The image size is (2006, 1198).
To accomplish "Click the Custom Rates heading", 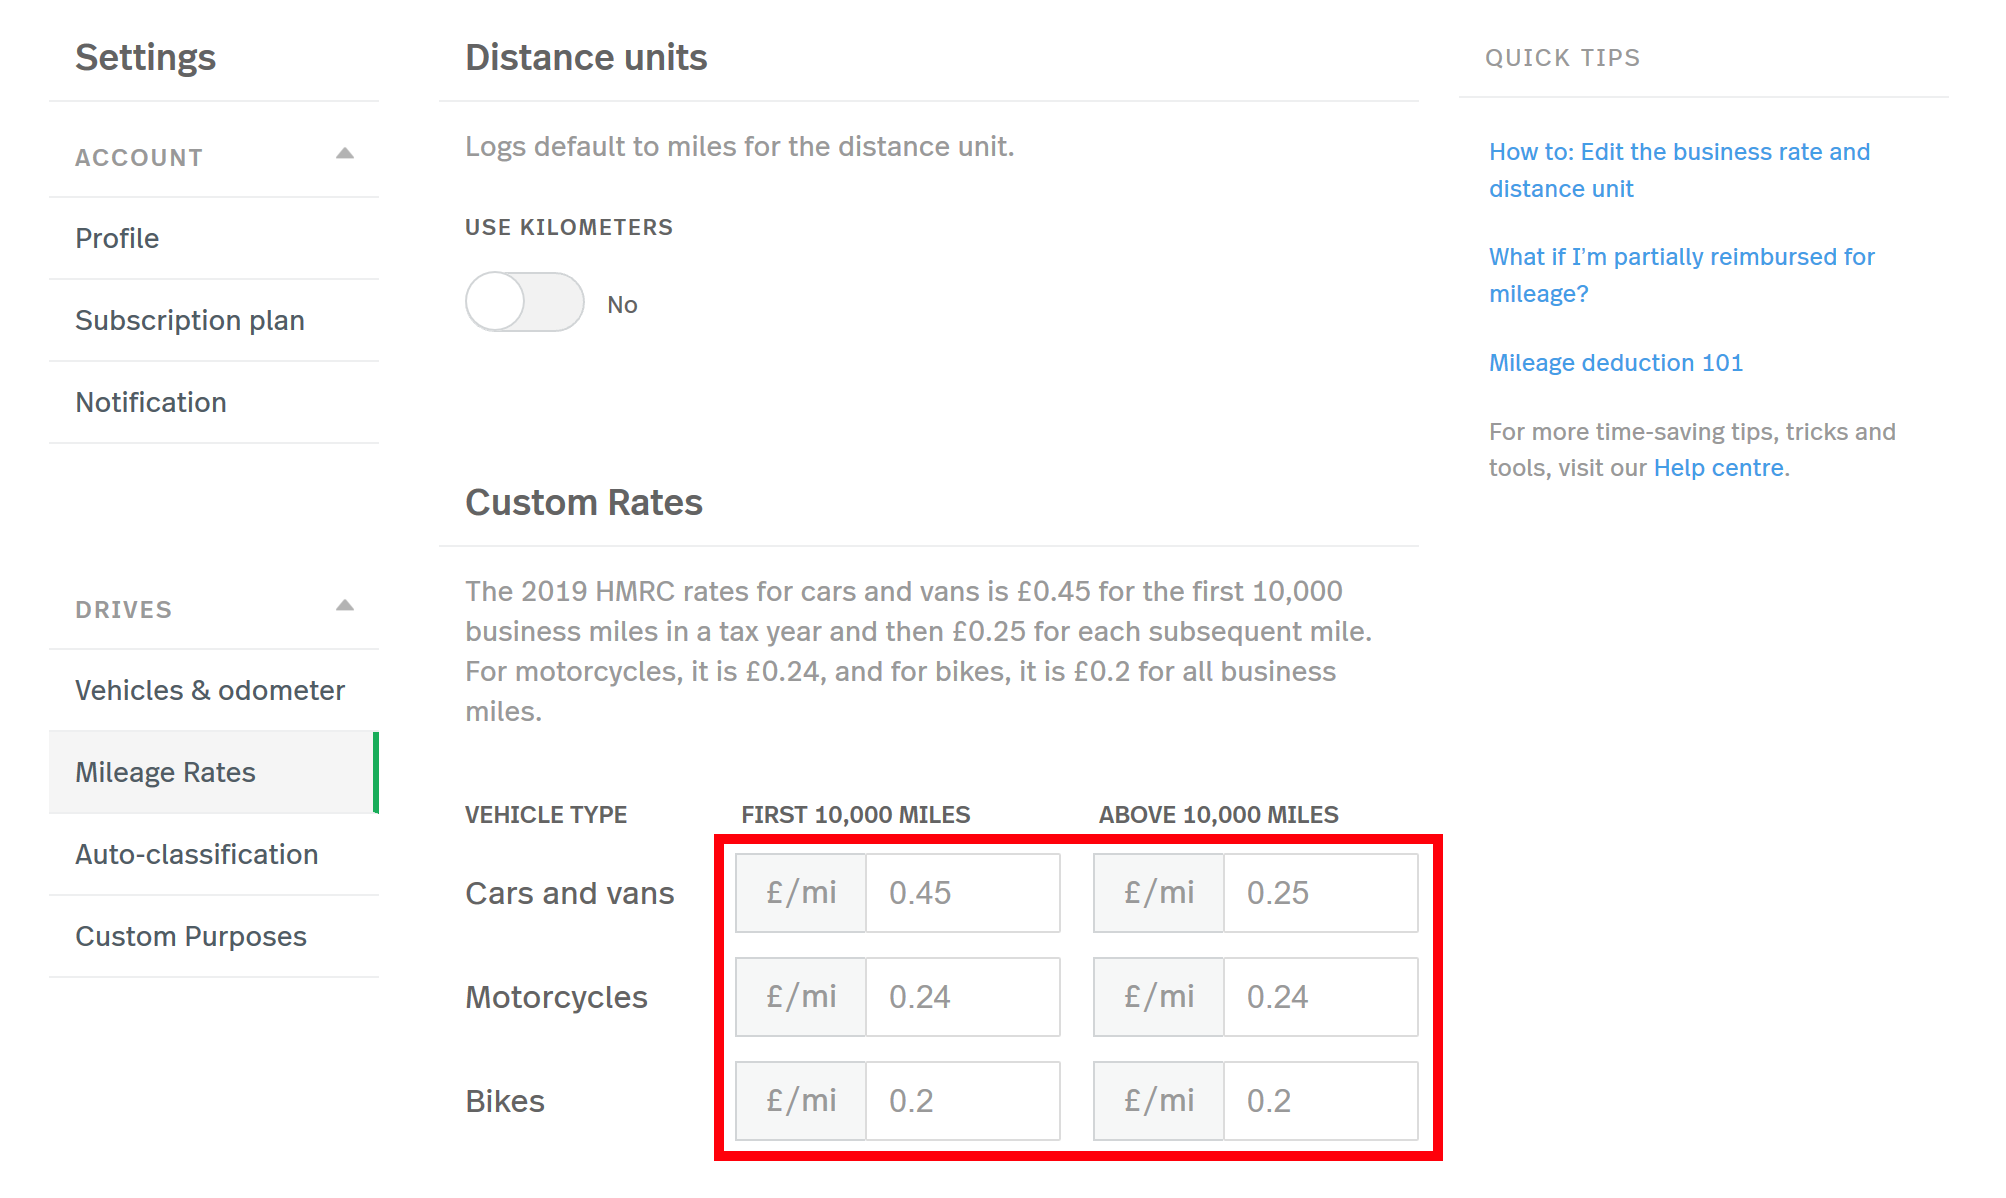I will point(584,502).
